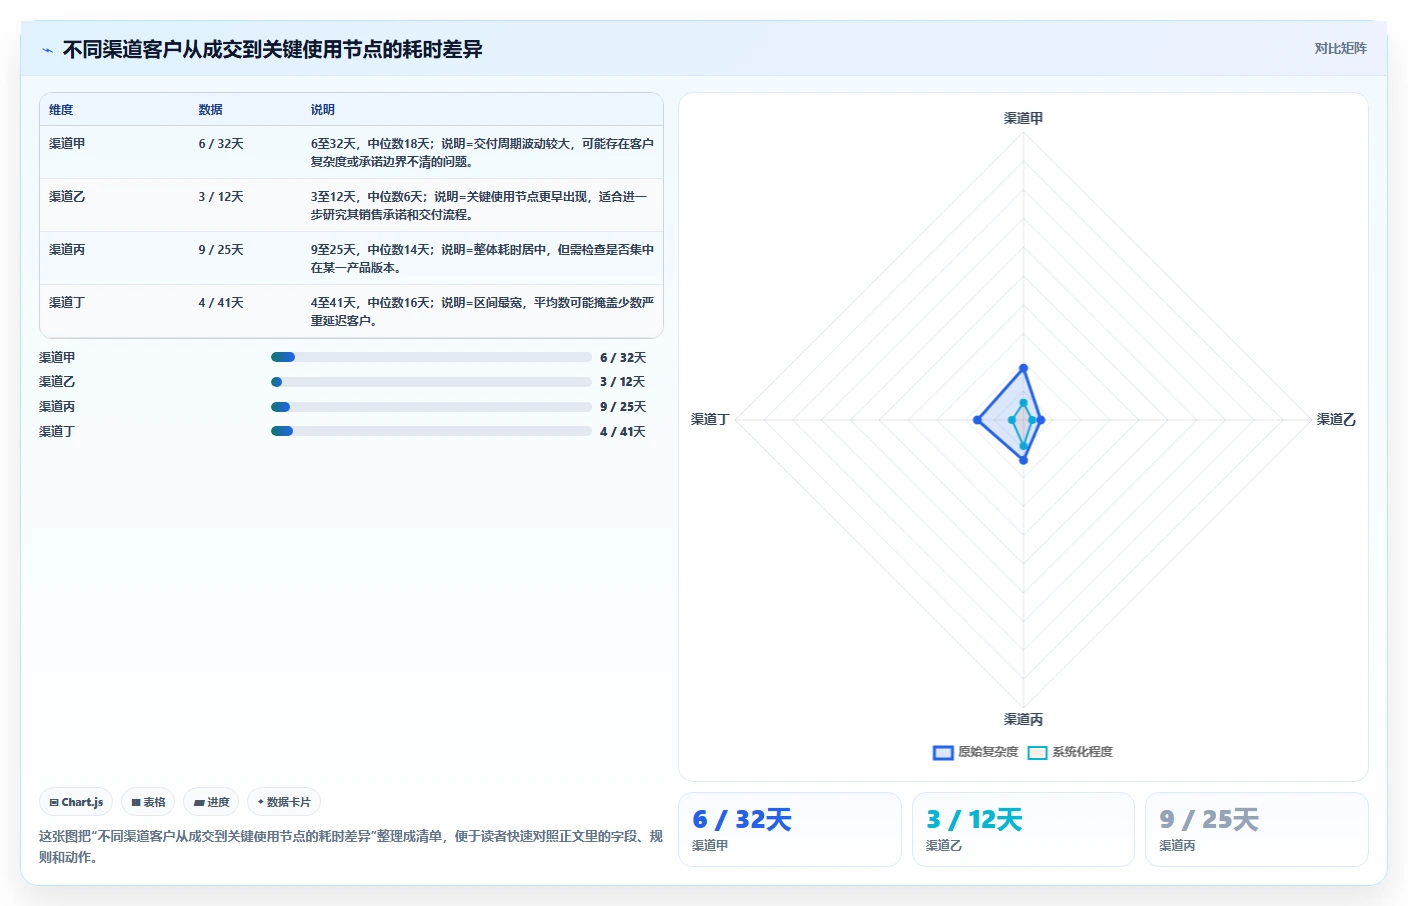Image resolution: width=1408 pixels, height=906 pixels.
Task: Toggle the 系统化程度 legend item
Action: click(x=1069, y=752)
